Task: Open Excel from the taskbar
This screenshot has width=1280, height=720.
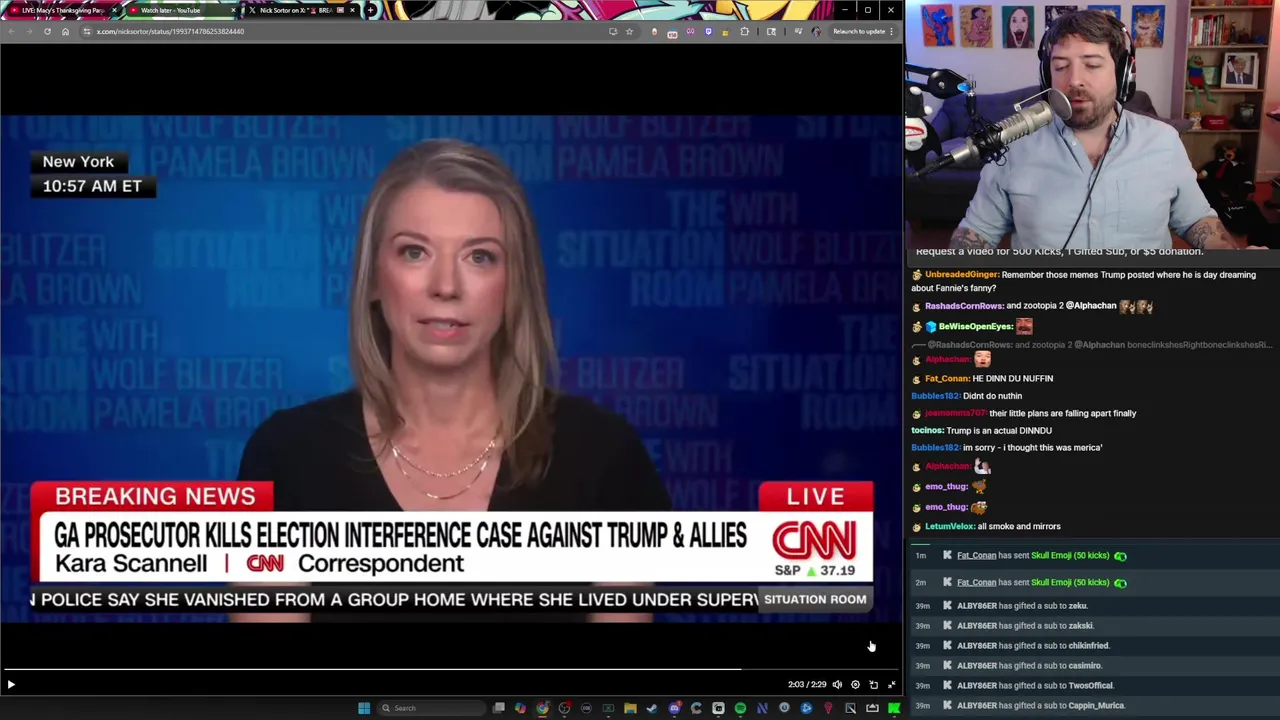Action: pyautogui.click(x=608, y=708)
